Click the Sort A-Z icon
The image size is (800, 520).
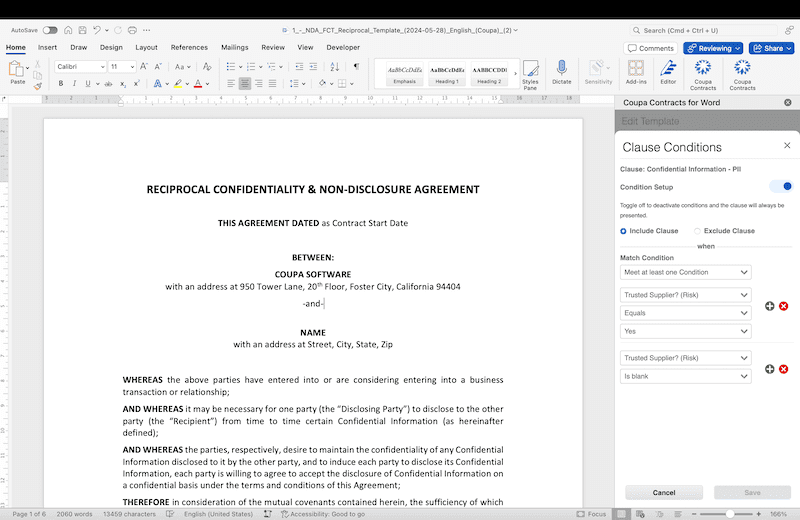335,66
